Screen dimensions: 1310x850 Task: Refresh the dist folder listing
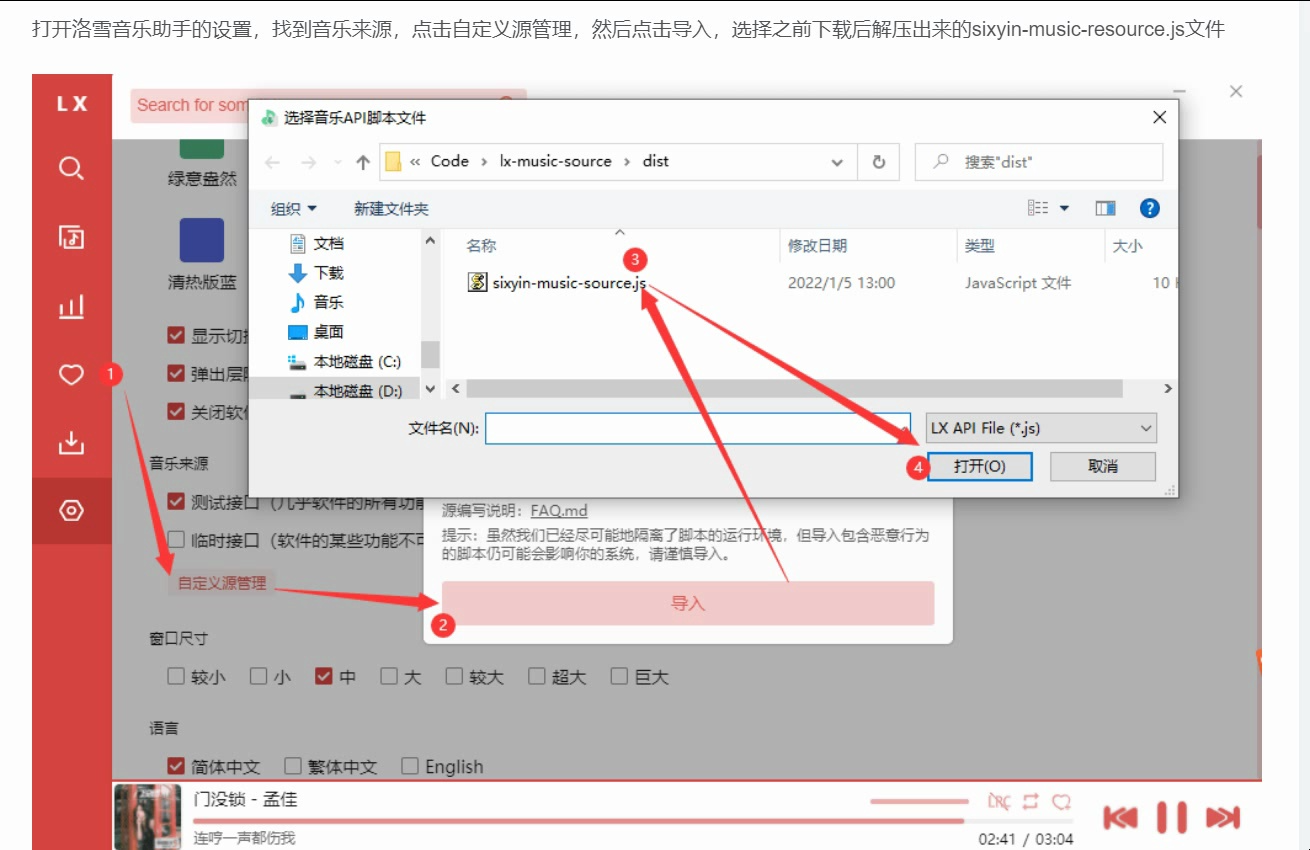tap(879, 162)
